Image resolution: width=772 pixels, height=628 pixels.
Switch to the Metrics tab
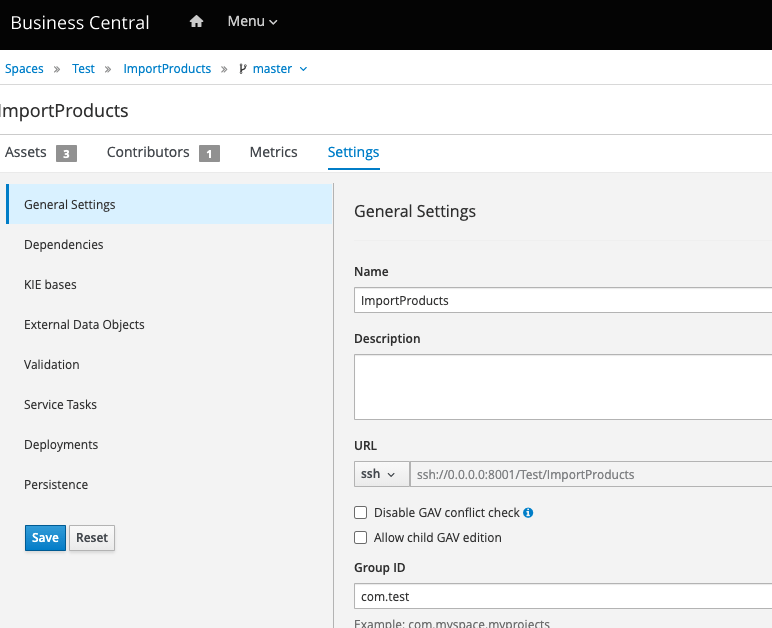(x=273, y=152)
